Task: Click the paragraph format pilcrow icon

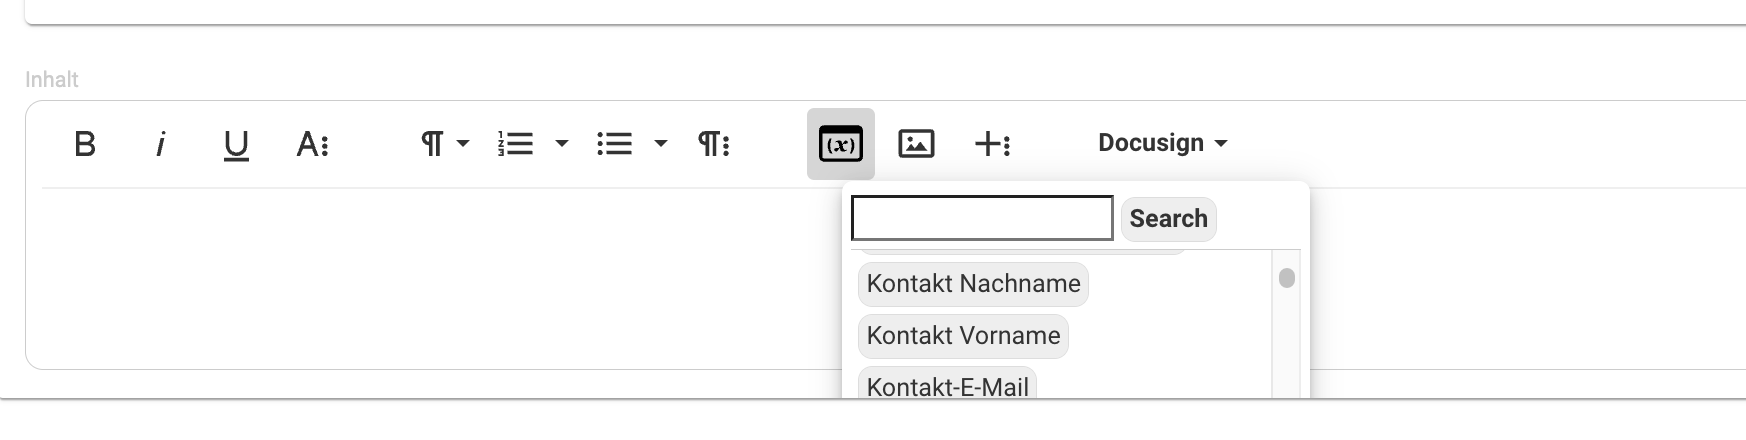Action: 432,144
